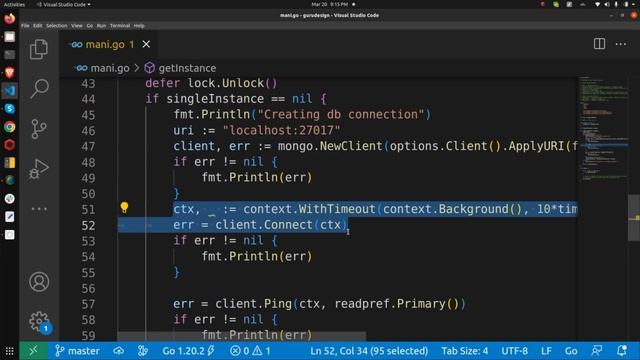Open the Explorer view in the activity bar

[39, 49]
